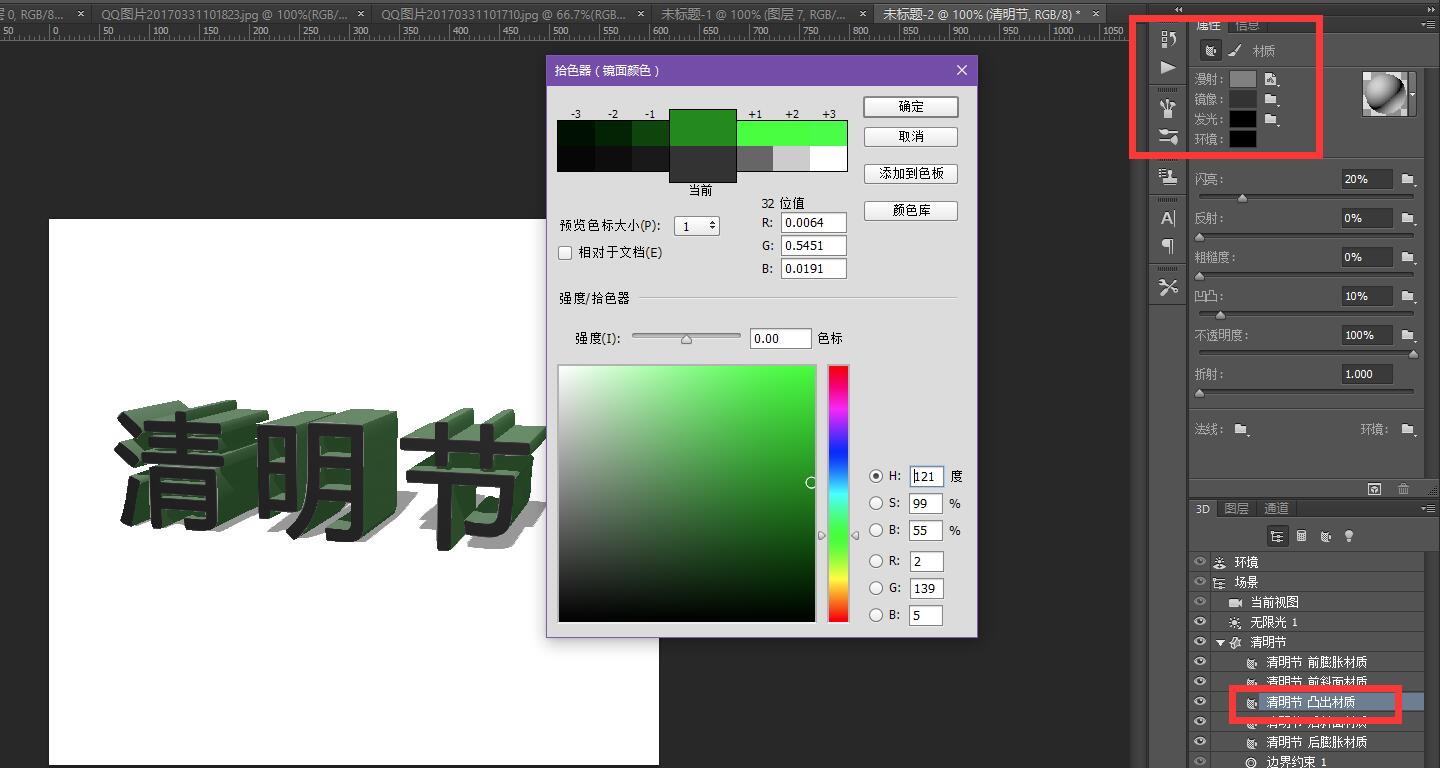
Task: Open the Actions panel play icon
Action: [x=1168, y=68]
